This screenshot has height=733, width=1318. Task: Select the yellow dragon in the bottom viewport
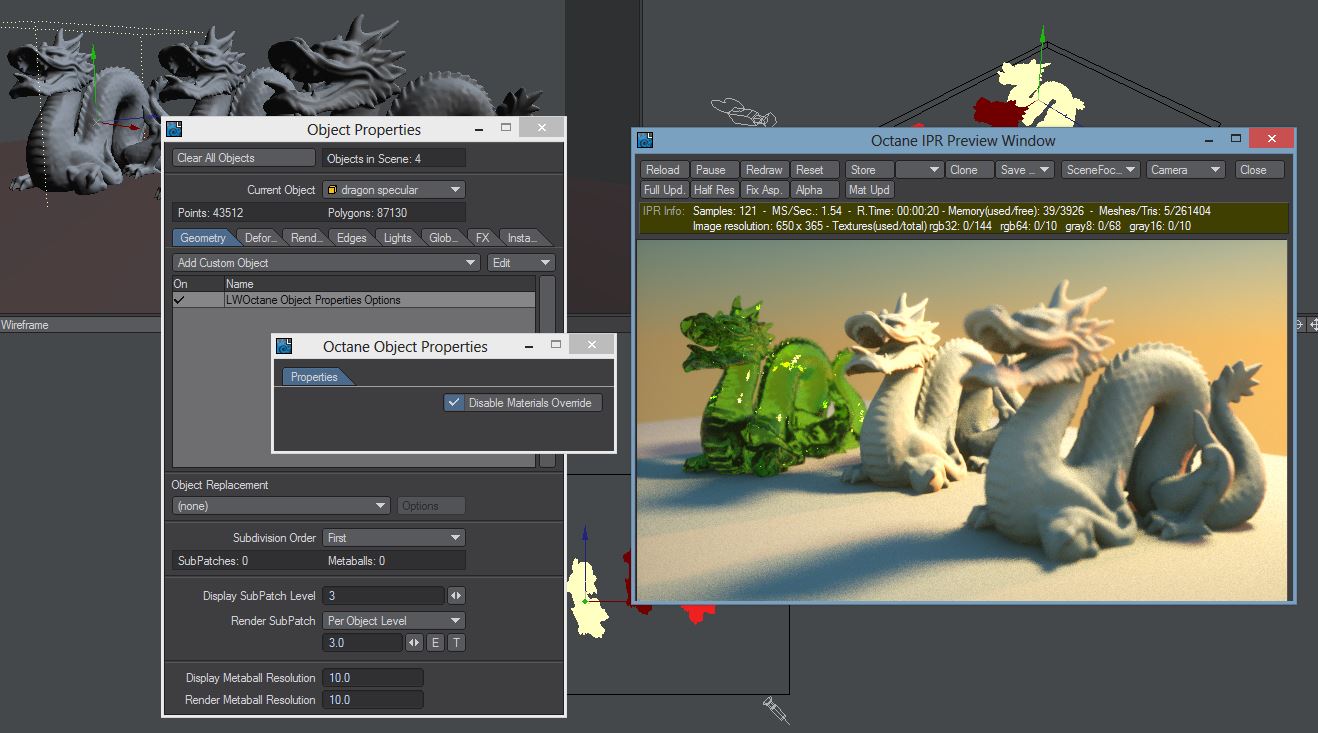[x=587, y=597]
